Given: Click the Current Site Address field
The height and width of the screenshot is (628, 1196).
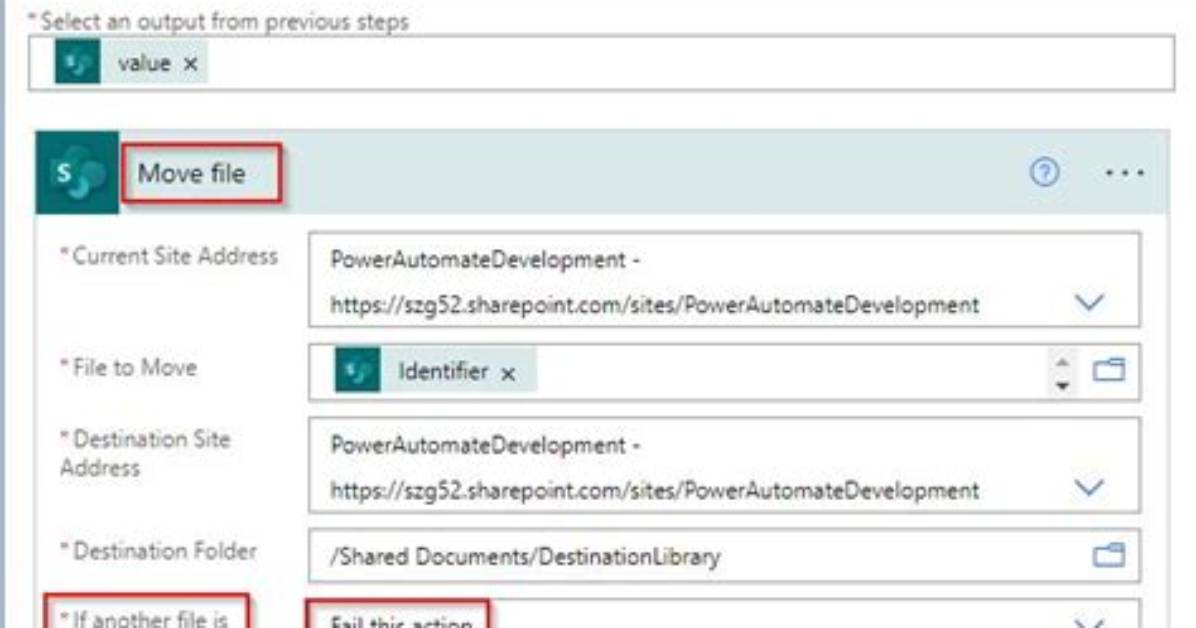Looking at the screenshot, I should pos(724,281).
